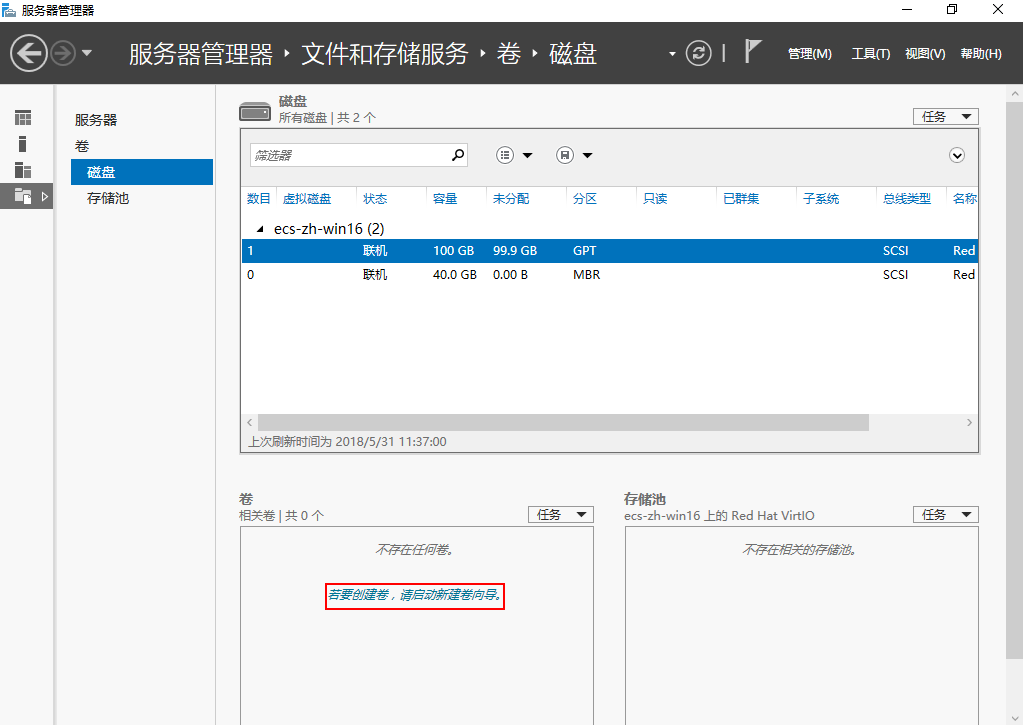The height and width of the screenshot is (725, 1023).
Task: Open the list view options dropdown
Action: [514, 155]
